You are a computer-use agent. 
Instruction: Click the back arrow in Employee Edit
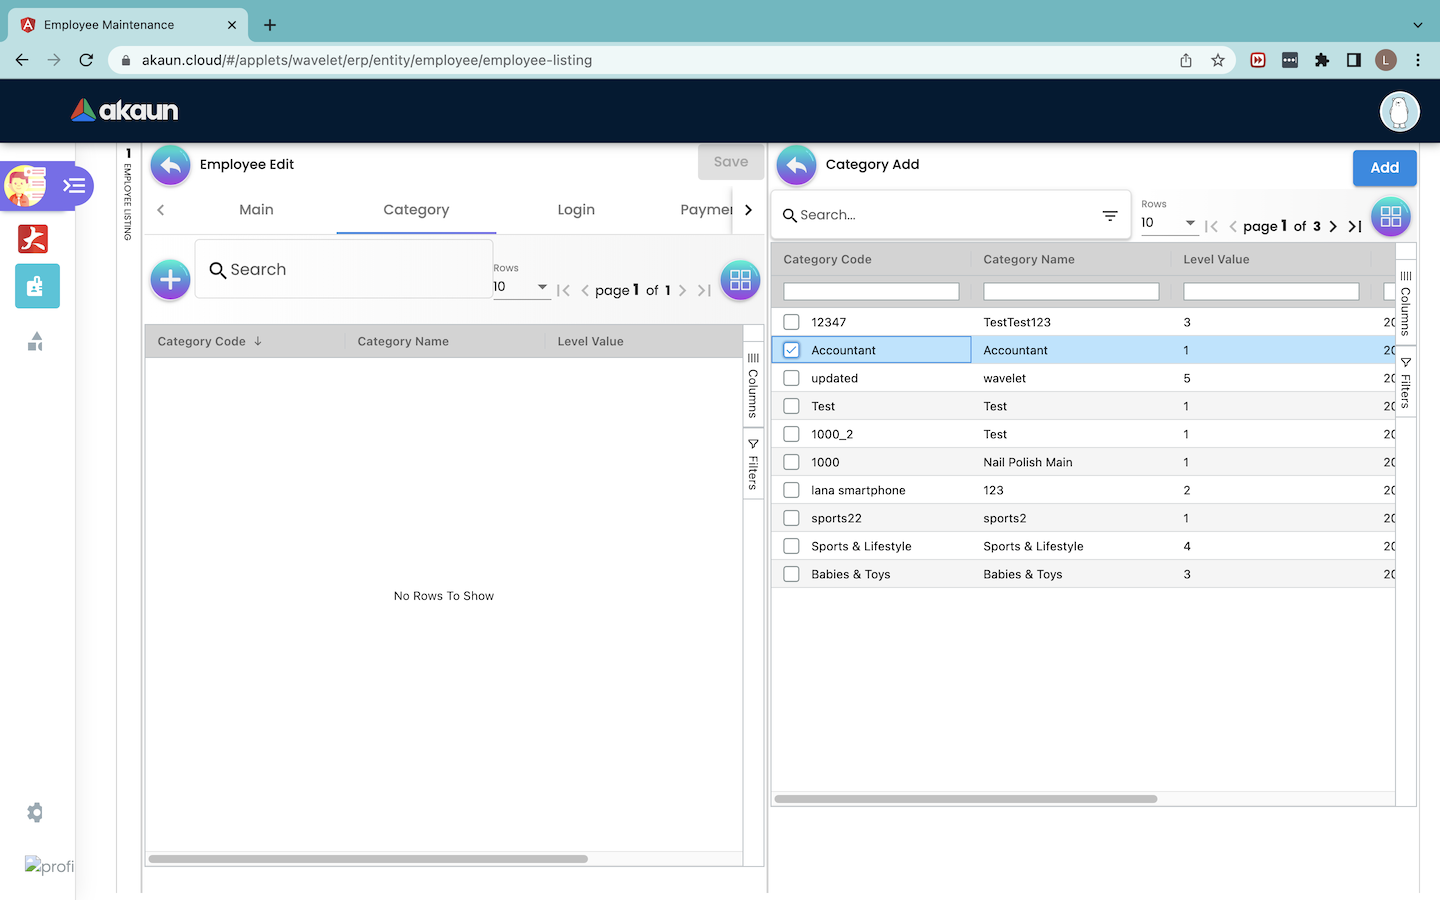pos(171,166)
